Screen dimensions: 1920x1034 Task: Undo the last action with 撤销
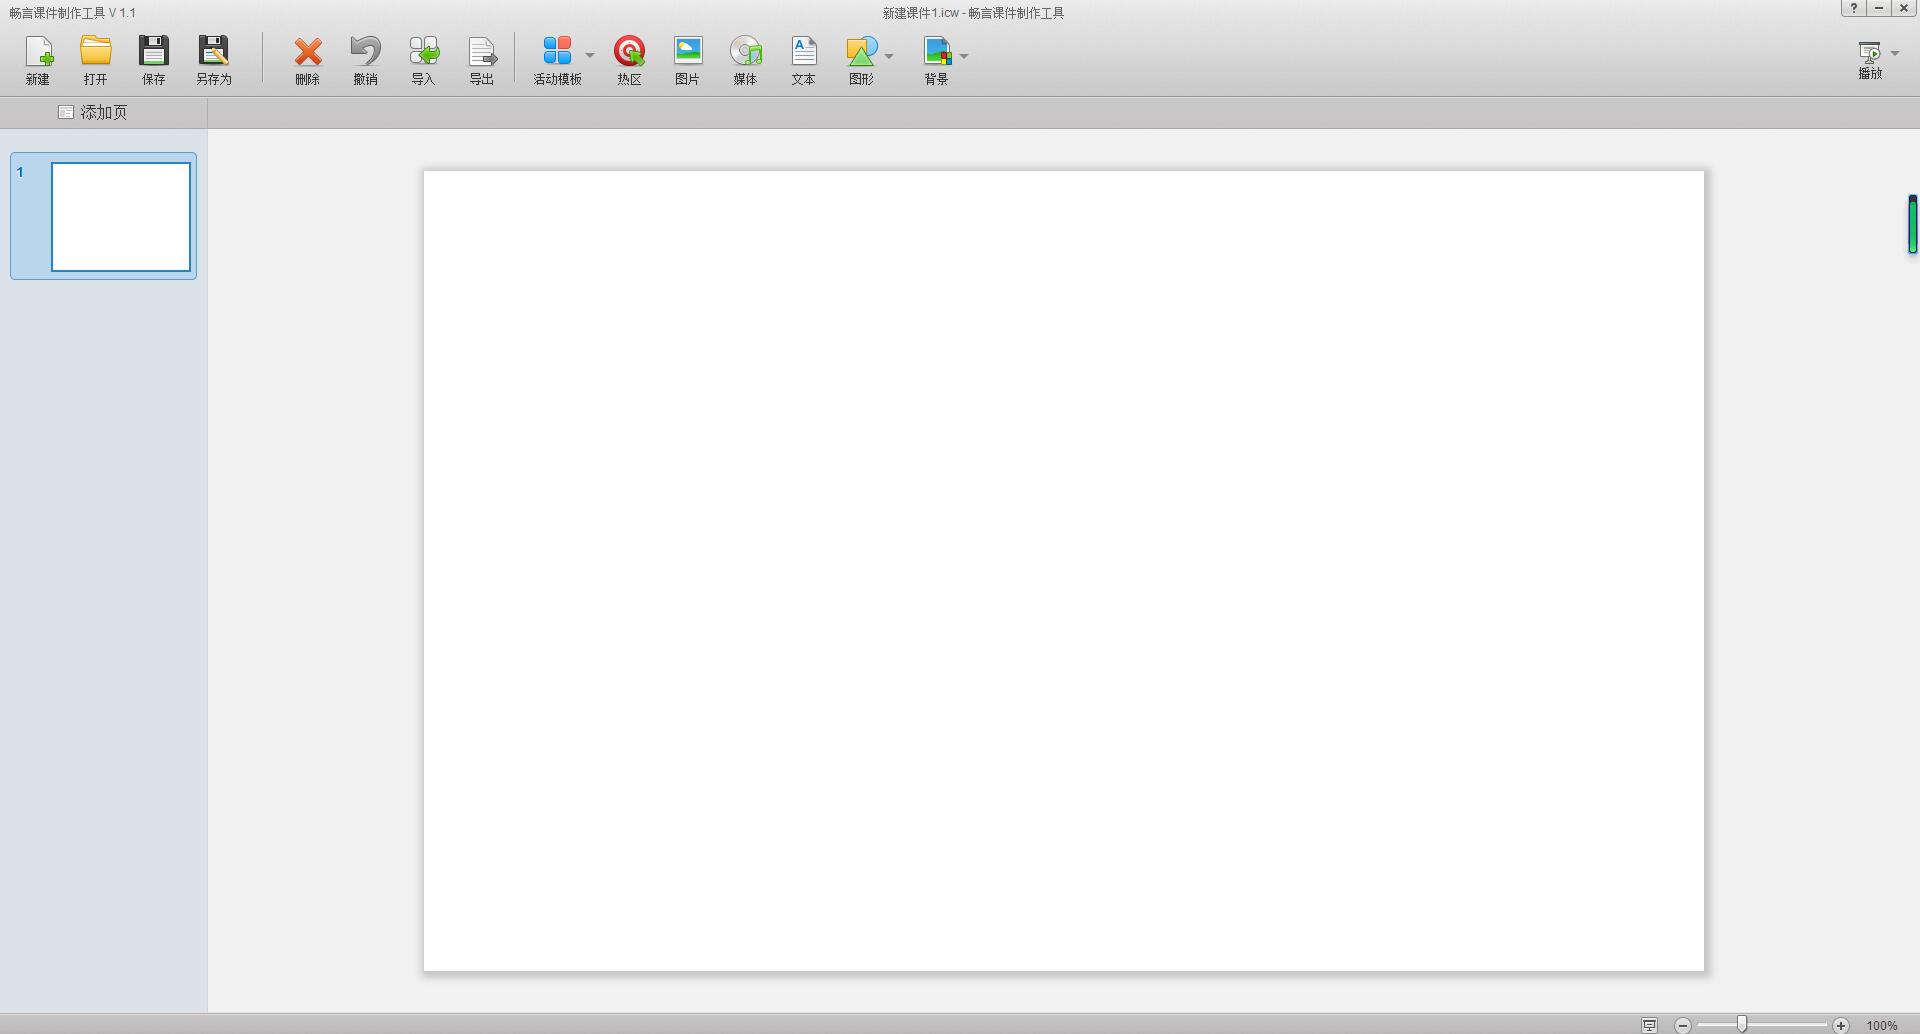click(365, 58)
